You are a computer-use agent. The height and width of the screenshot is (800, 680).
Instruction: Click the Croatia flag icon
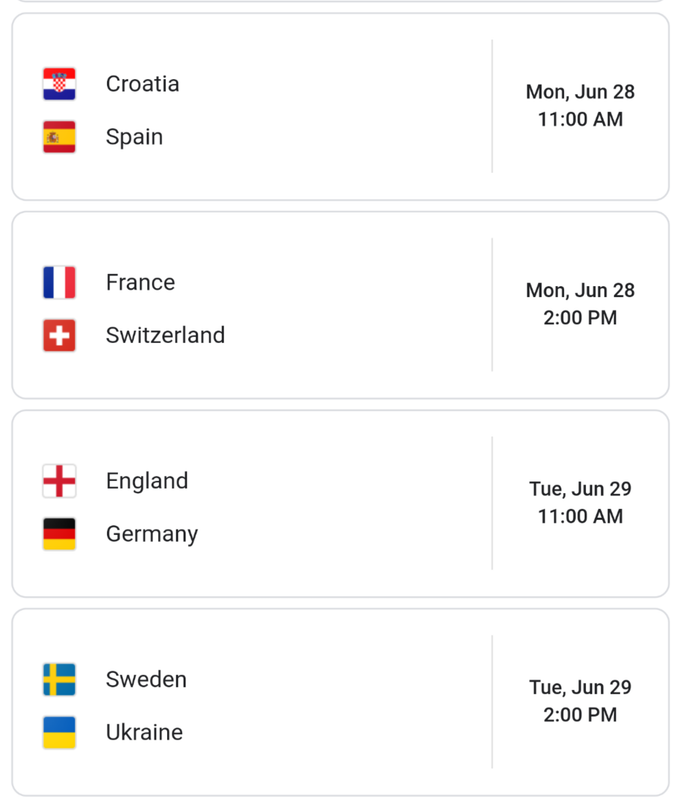coord(59,84)
